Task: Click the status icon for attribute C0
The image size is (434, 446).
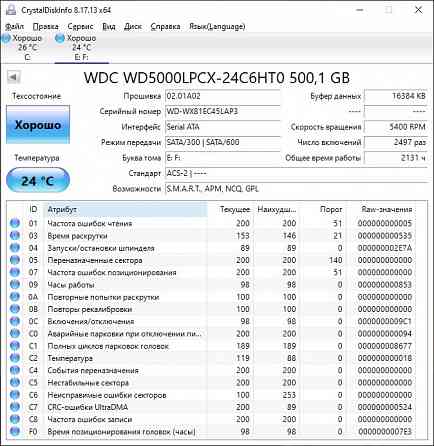Action: (x=15, y=334)
